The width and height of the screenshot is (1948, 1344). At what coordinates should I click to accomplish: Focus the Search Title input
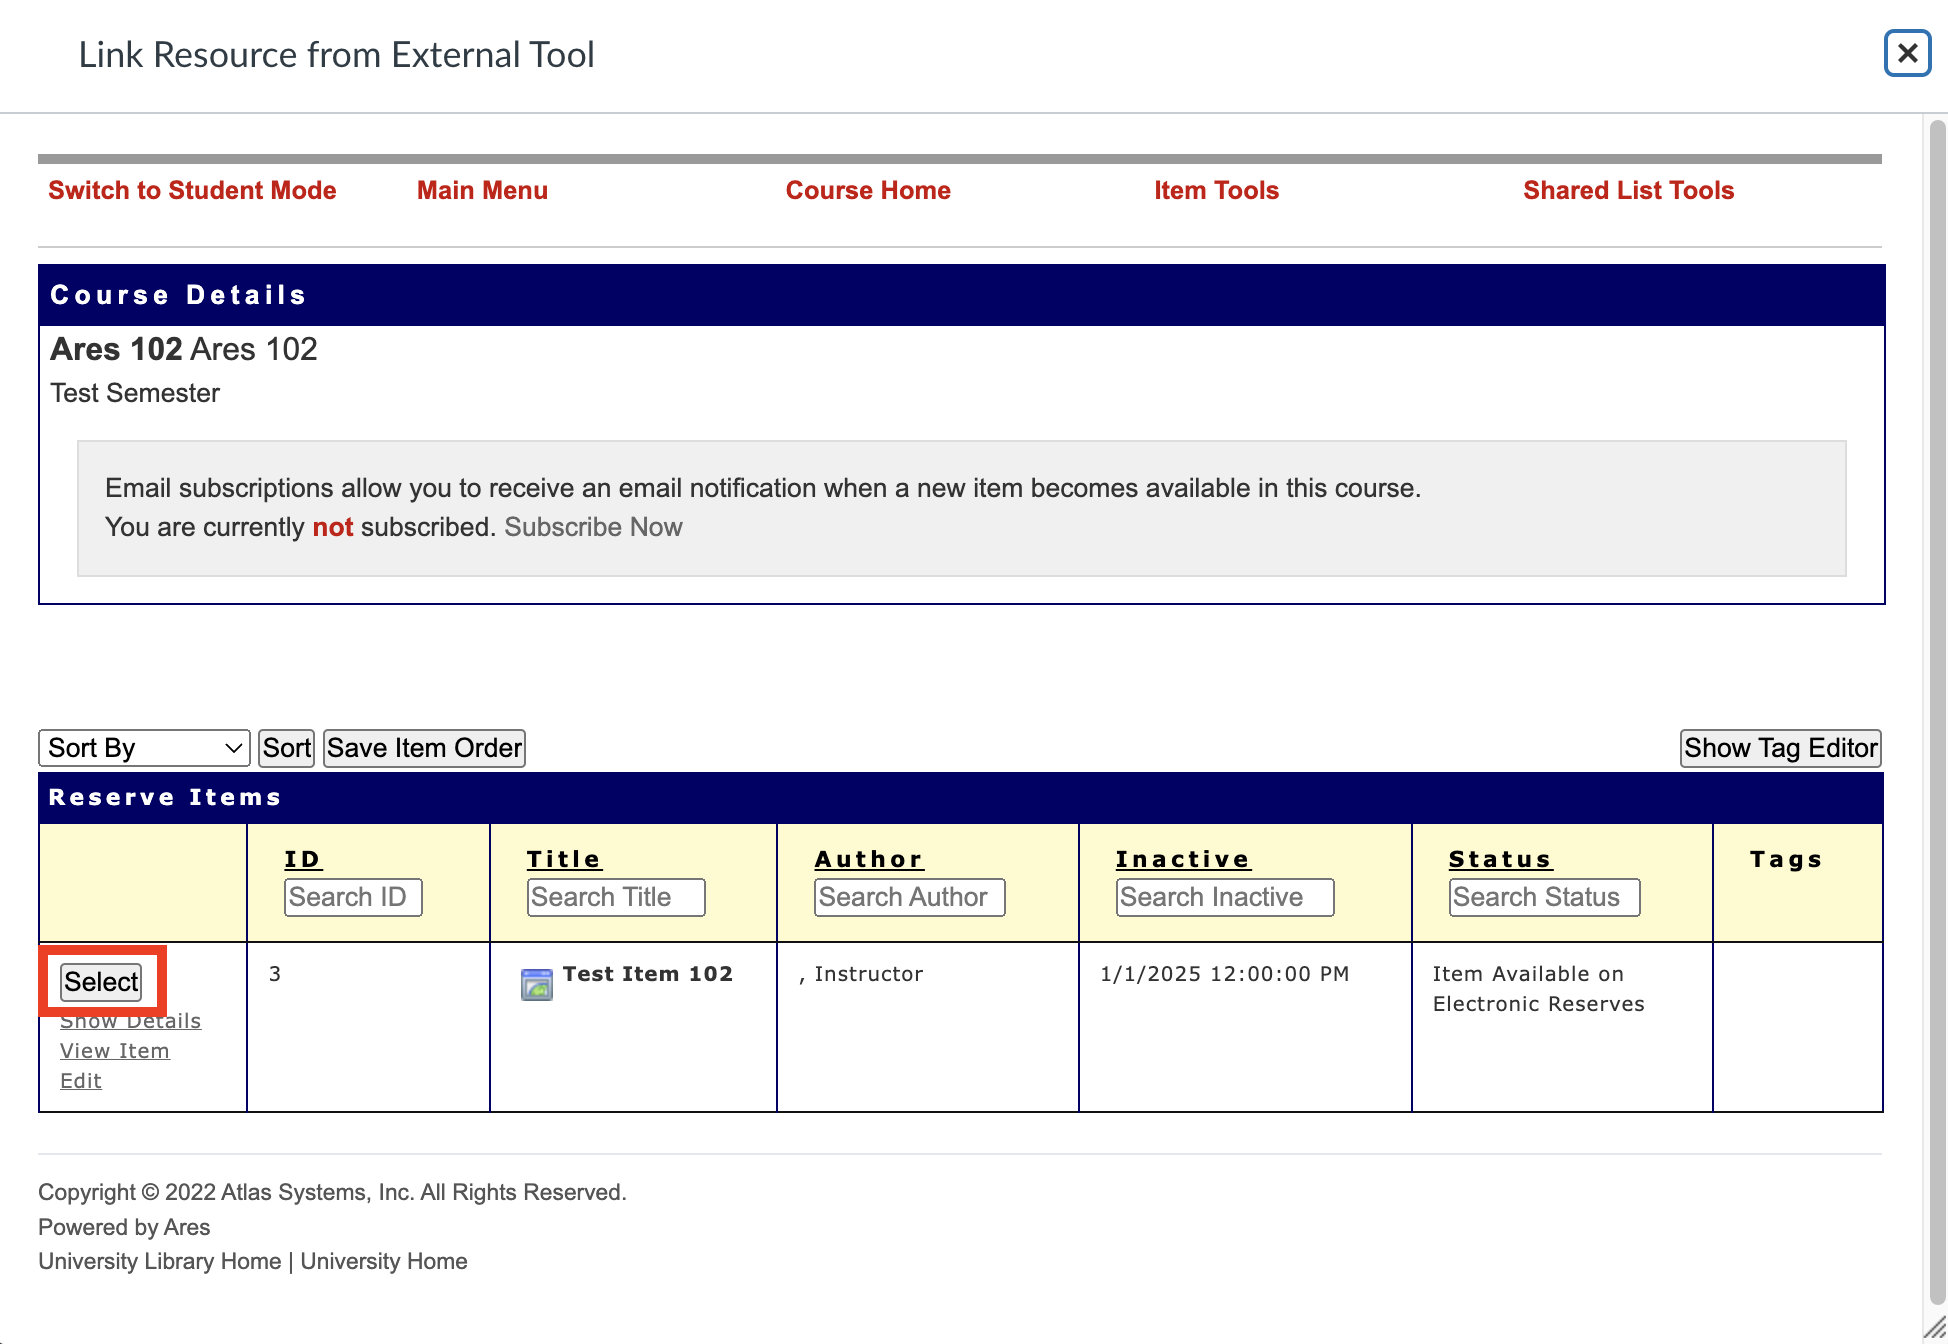[616, 897]
